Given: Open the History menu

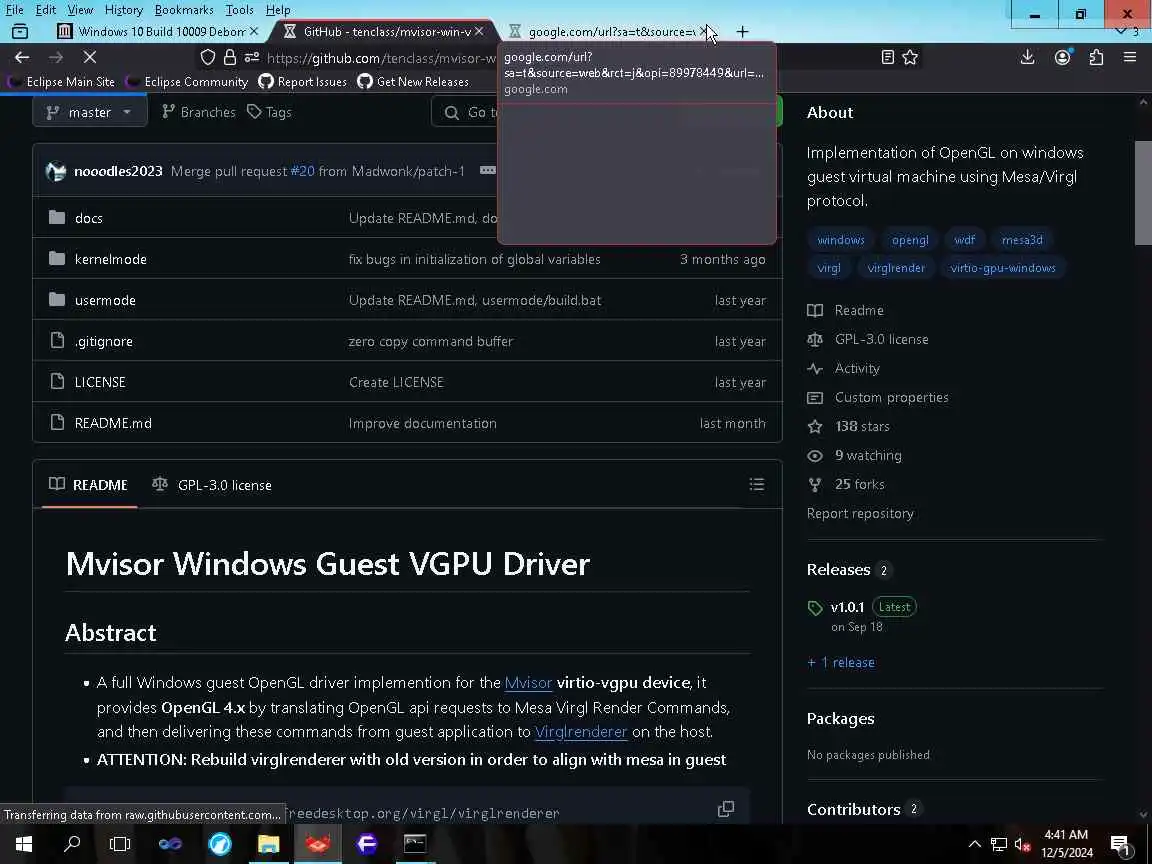Looking at the screenshot, I should click(123, 10).
